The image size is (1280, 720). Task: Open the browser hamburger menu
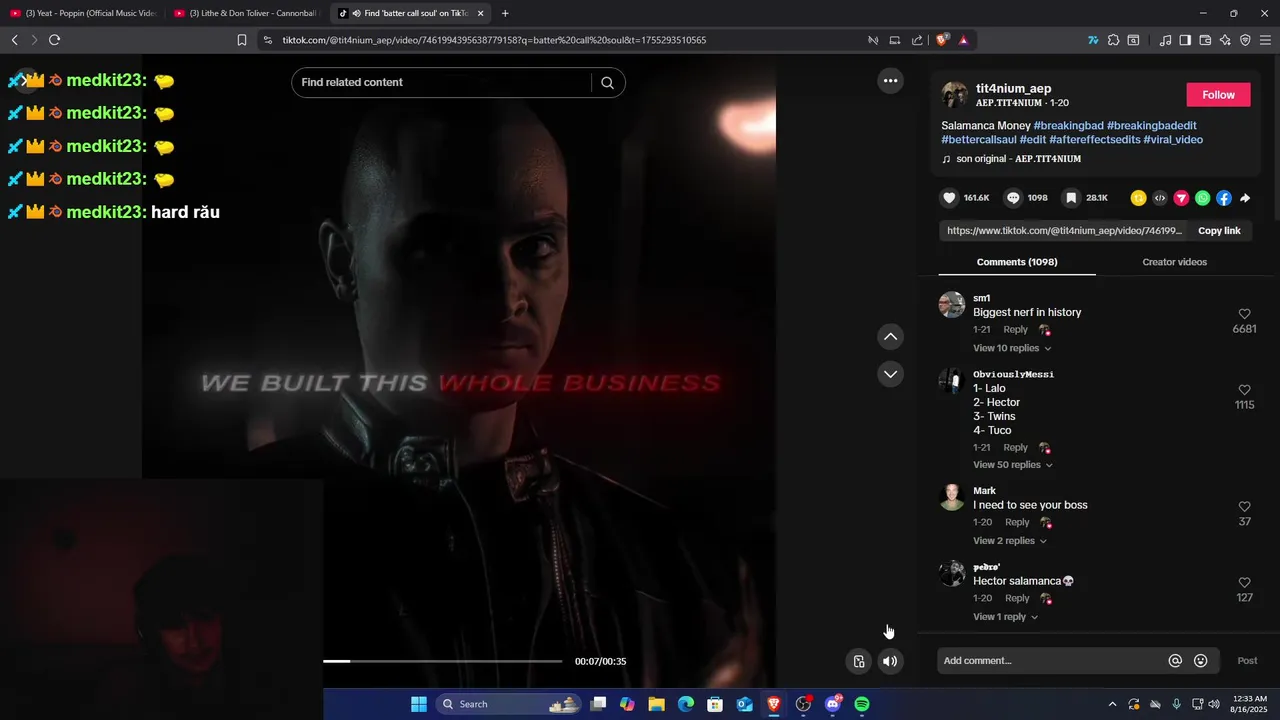[1265, 40]
